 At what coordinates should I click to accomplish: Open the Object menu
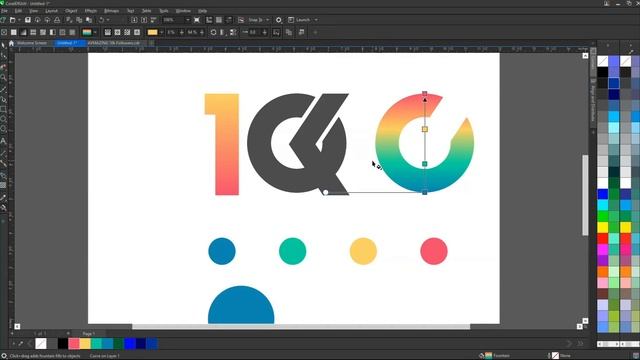(71, 11)
